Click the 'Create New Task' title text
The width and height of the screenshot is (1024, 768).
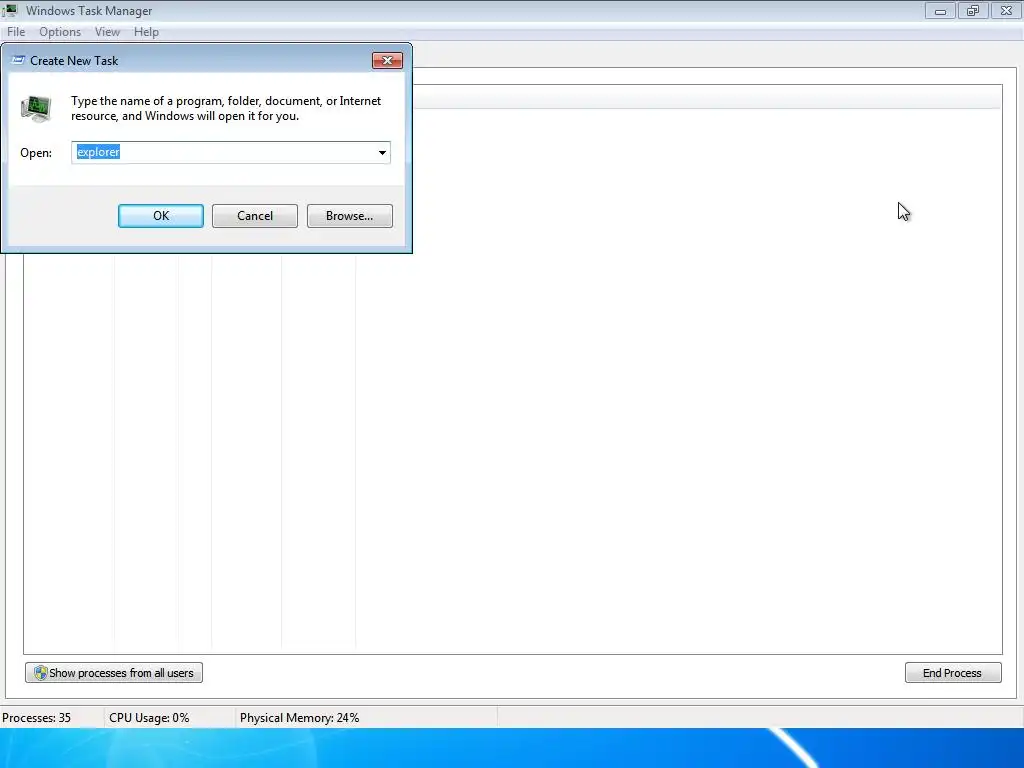click(x=74, y=61)
